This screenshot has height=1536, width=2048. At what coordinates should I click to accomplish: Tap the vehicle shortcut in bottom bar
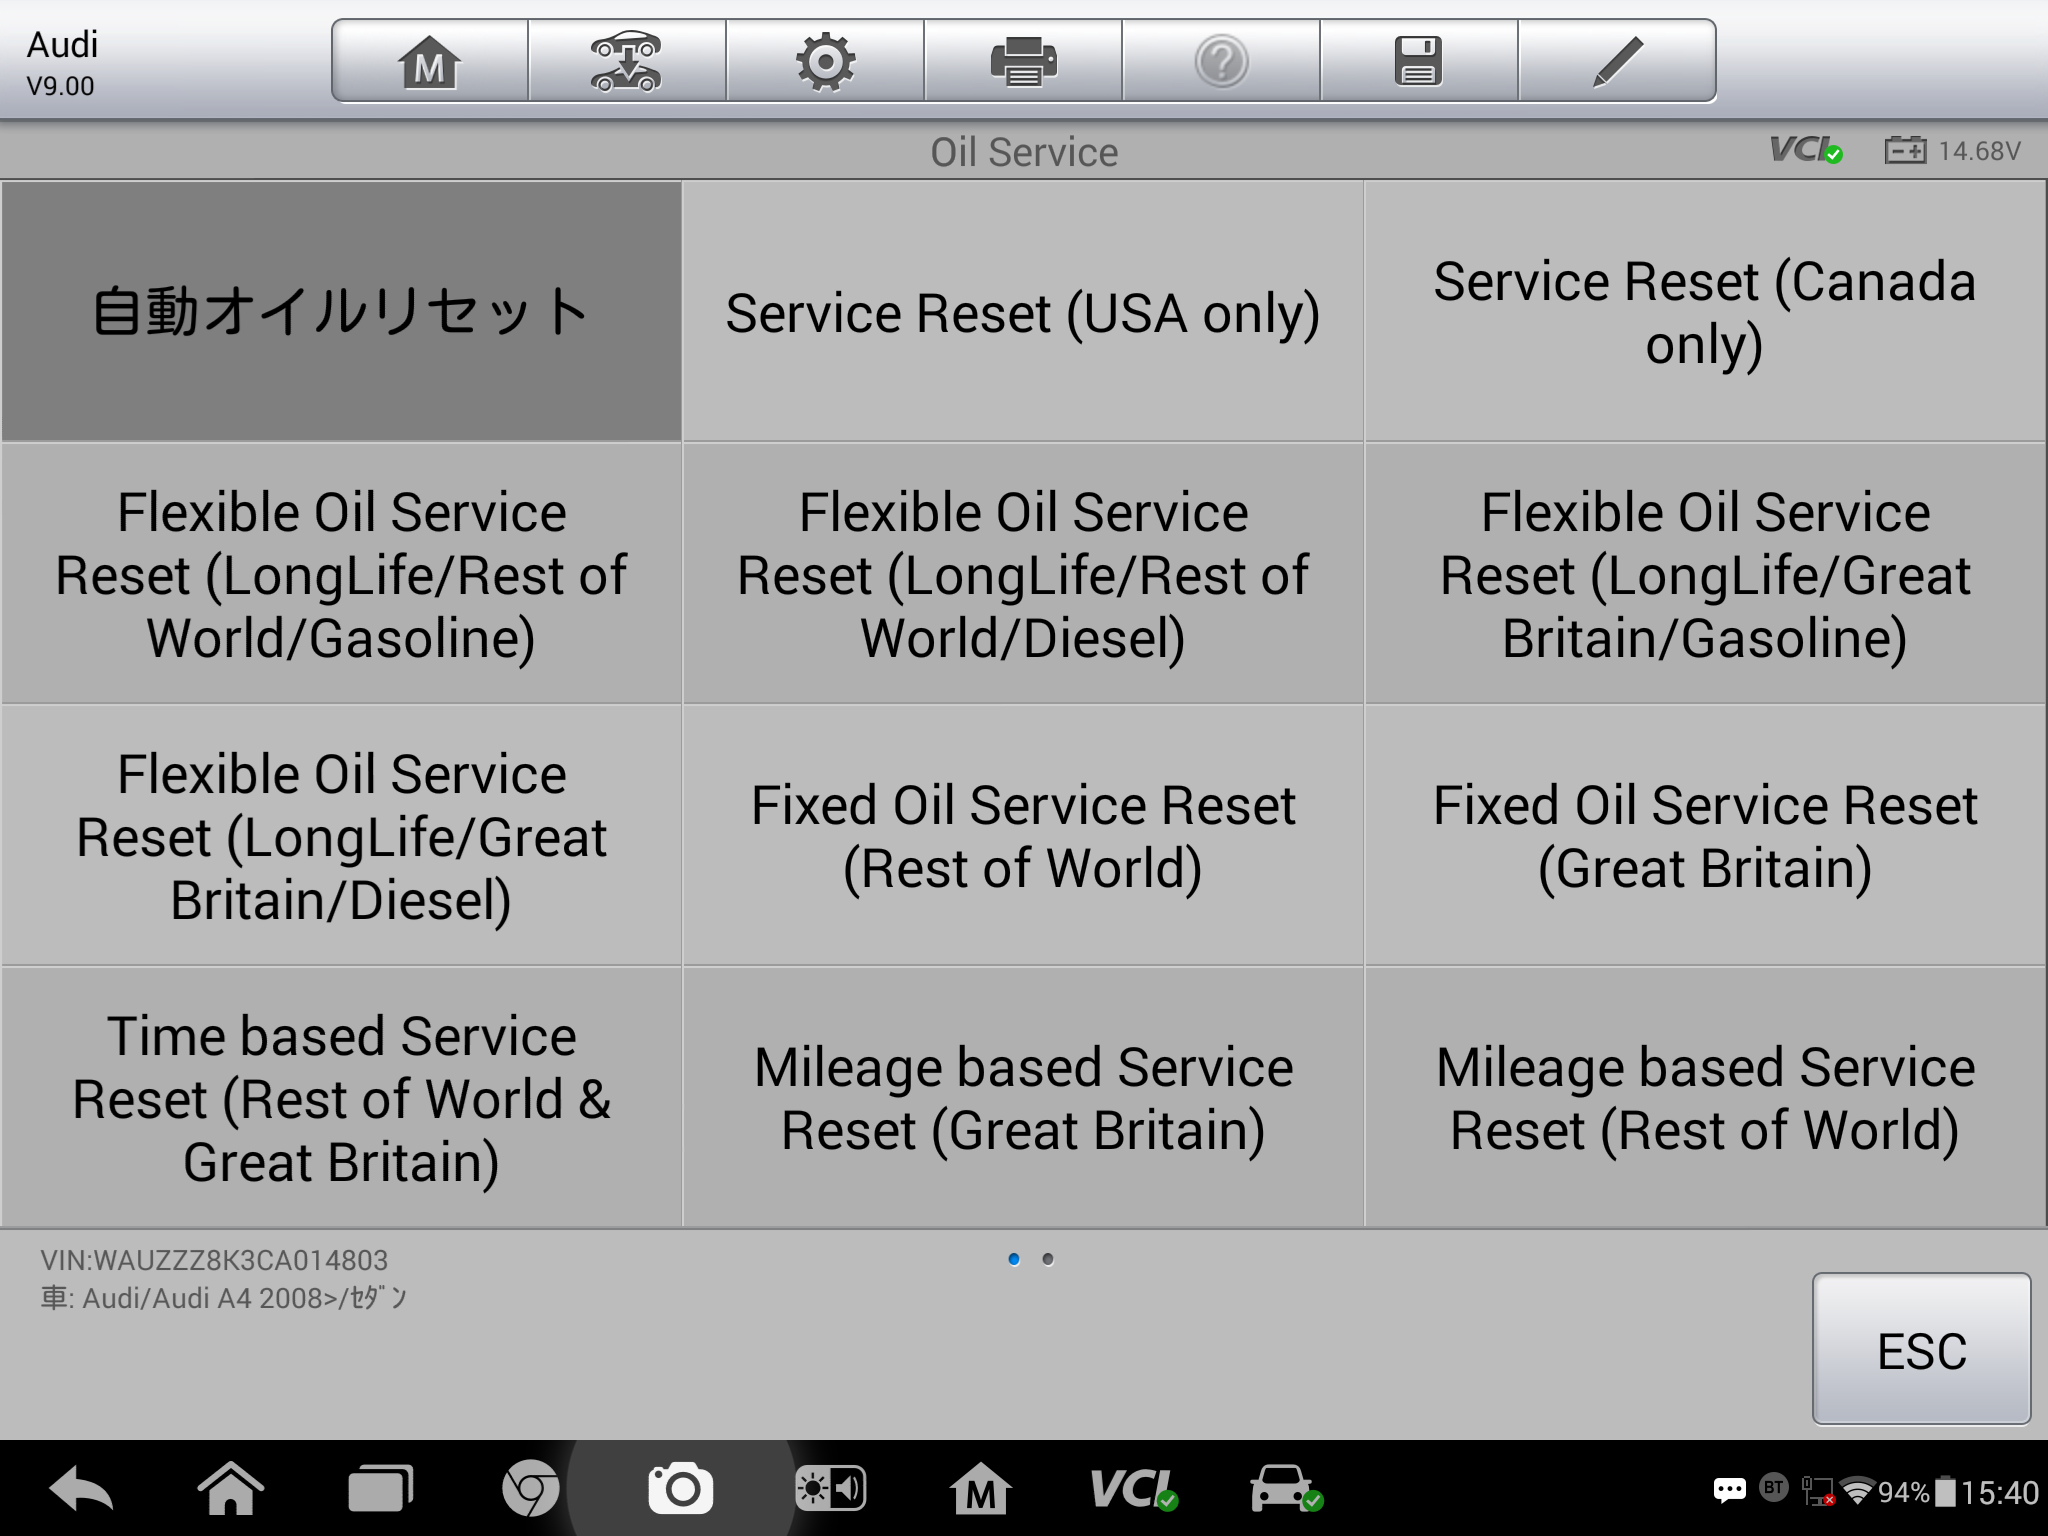pos(1286,1489)
